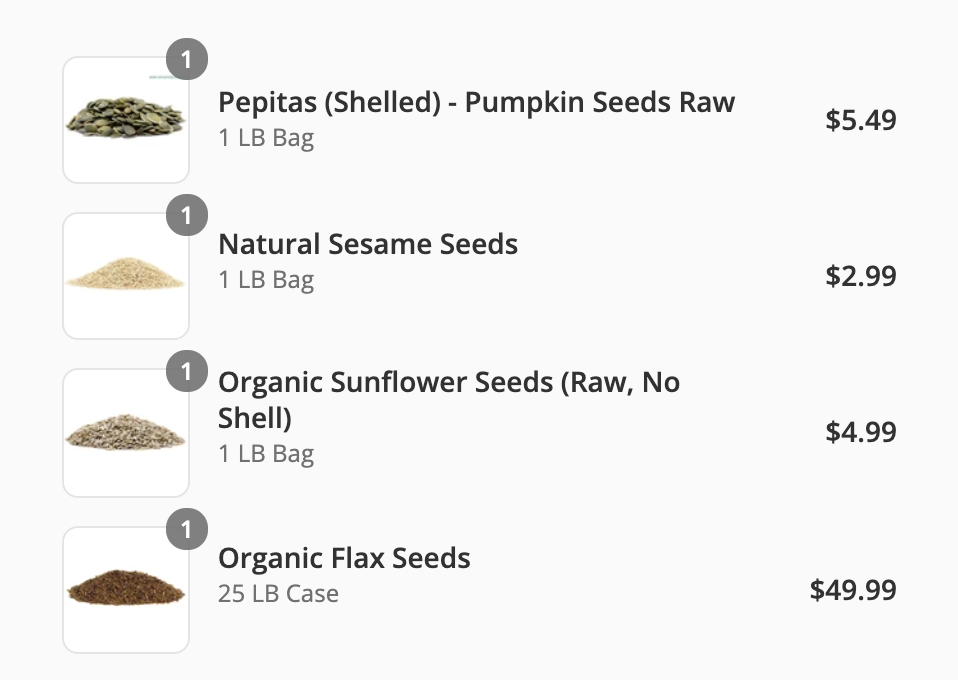Screen dimensions: 958x680
Task: Click the $49.99 price of Flax Seeds
Action: (852, 590)
